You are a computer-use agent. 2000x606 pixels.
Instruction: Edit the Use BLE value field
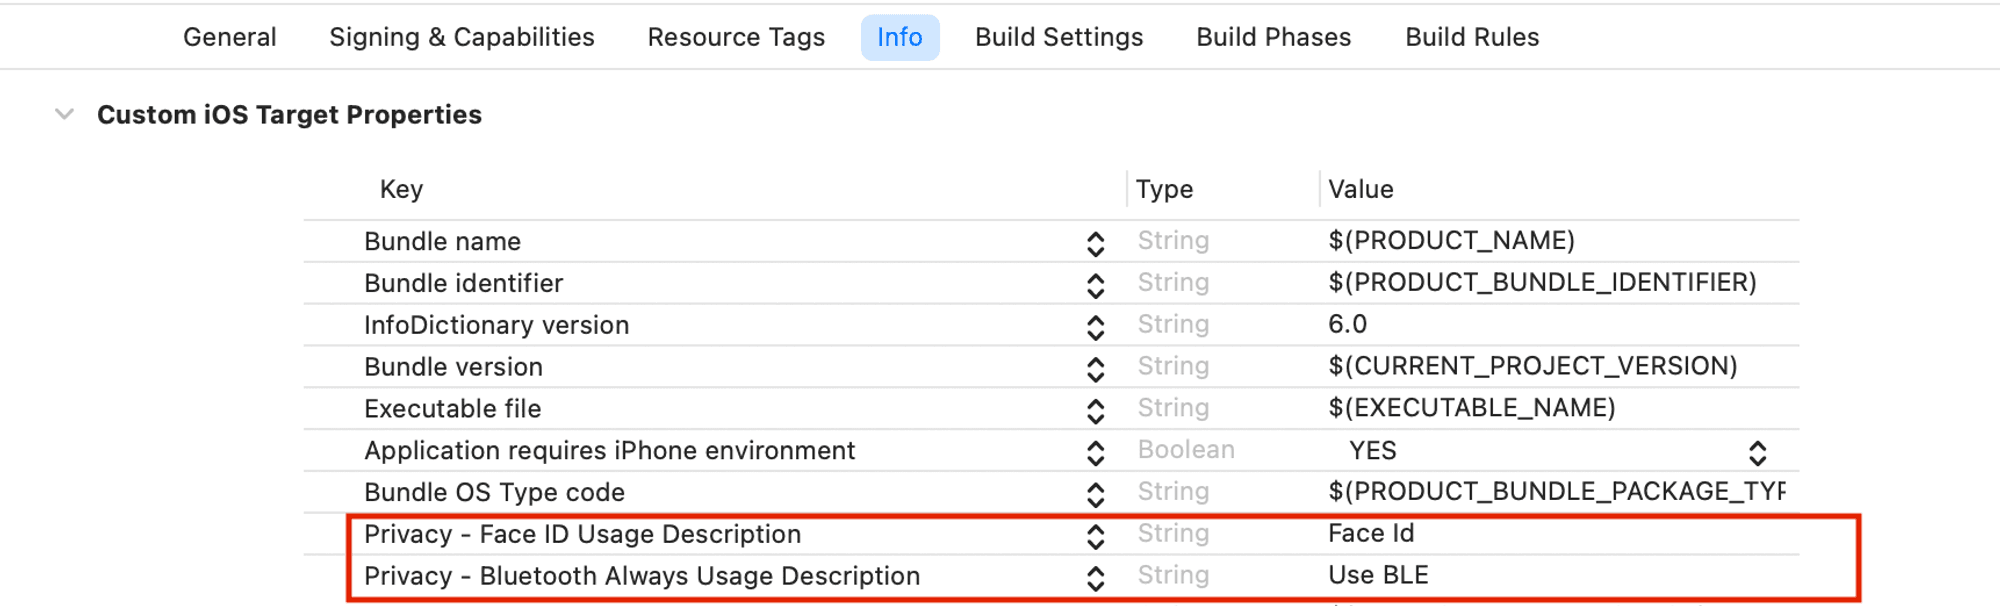click(1378, 575)
